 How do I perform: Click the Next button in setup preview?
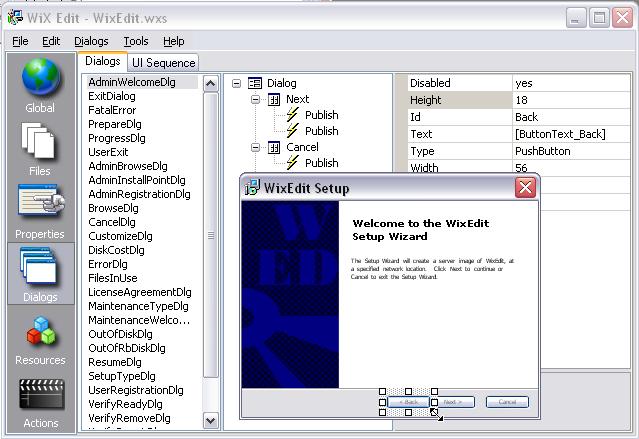455,402
